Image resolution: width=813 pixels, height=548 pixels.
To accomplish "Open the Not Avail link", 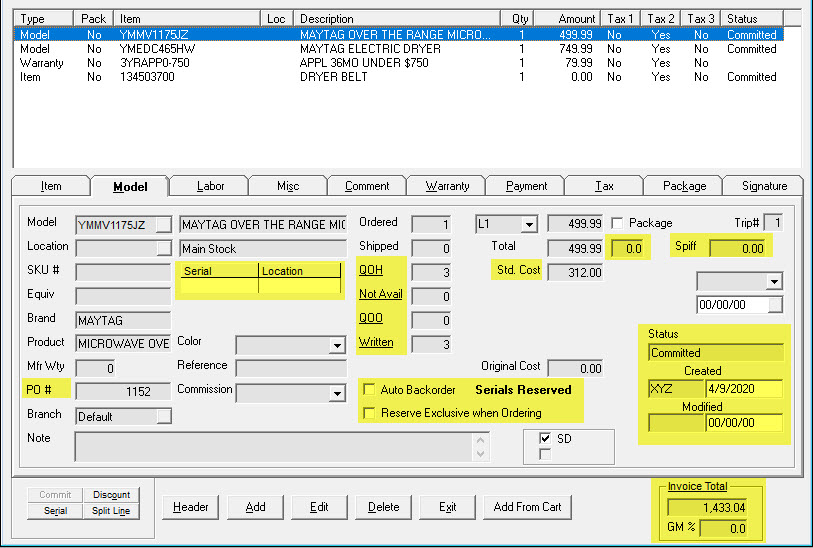I will pos(381,294).
